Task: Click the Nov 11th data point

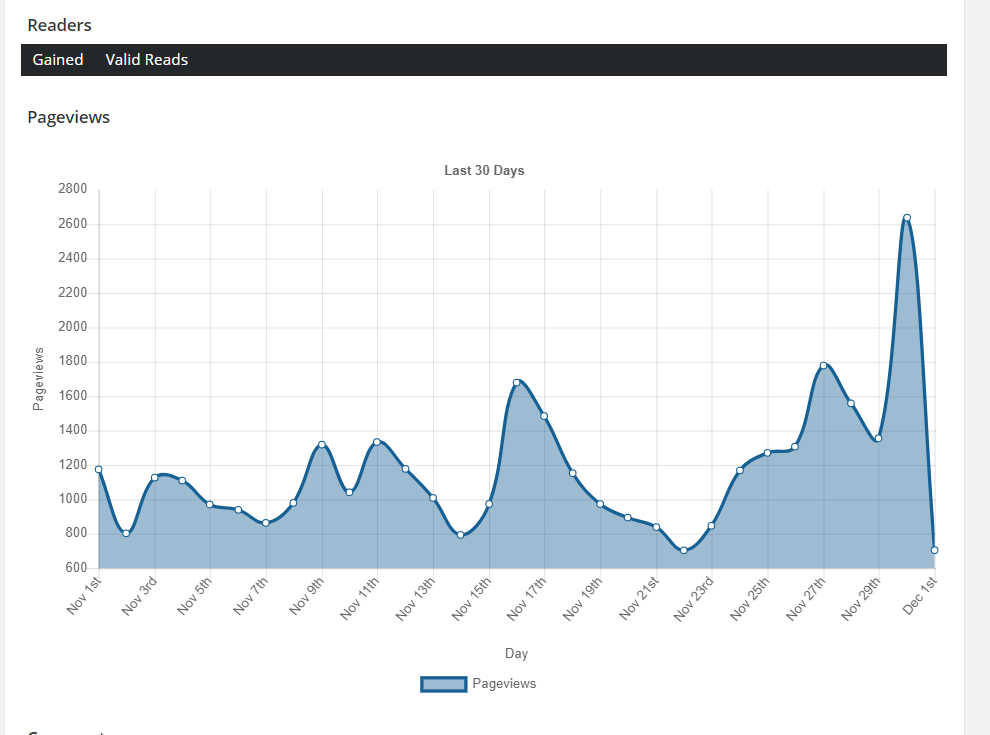Action: (x=377, y=442)
